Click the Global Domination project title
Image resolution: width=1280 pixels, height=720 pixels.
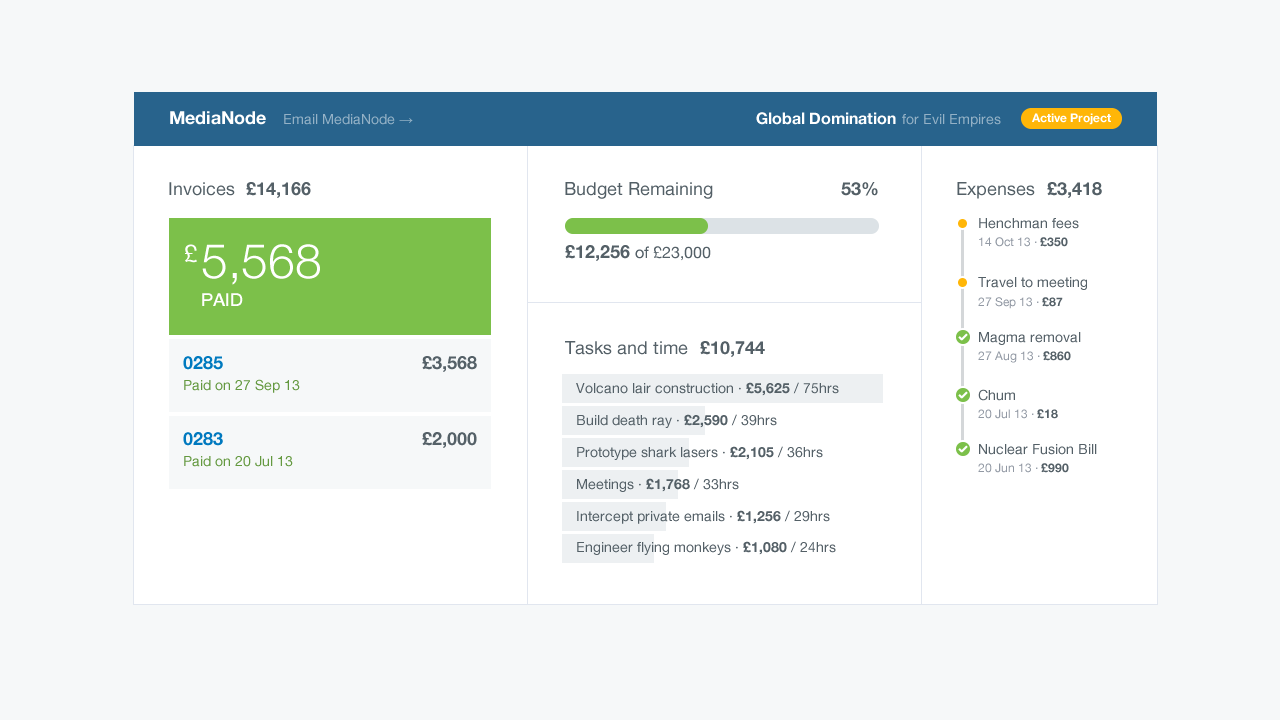pyautogui.click(x=825, y=119)
